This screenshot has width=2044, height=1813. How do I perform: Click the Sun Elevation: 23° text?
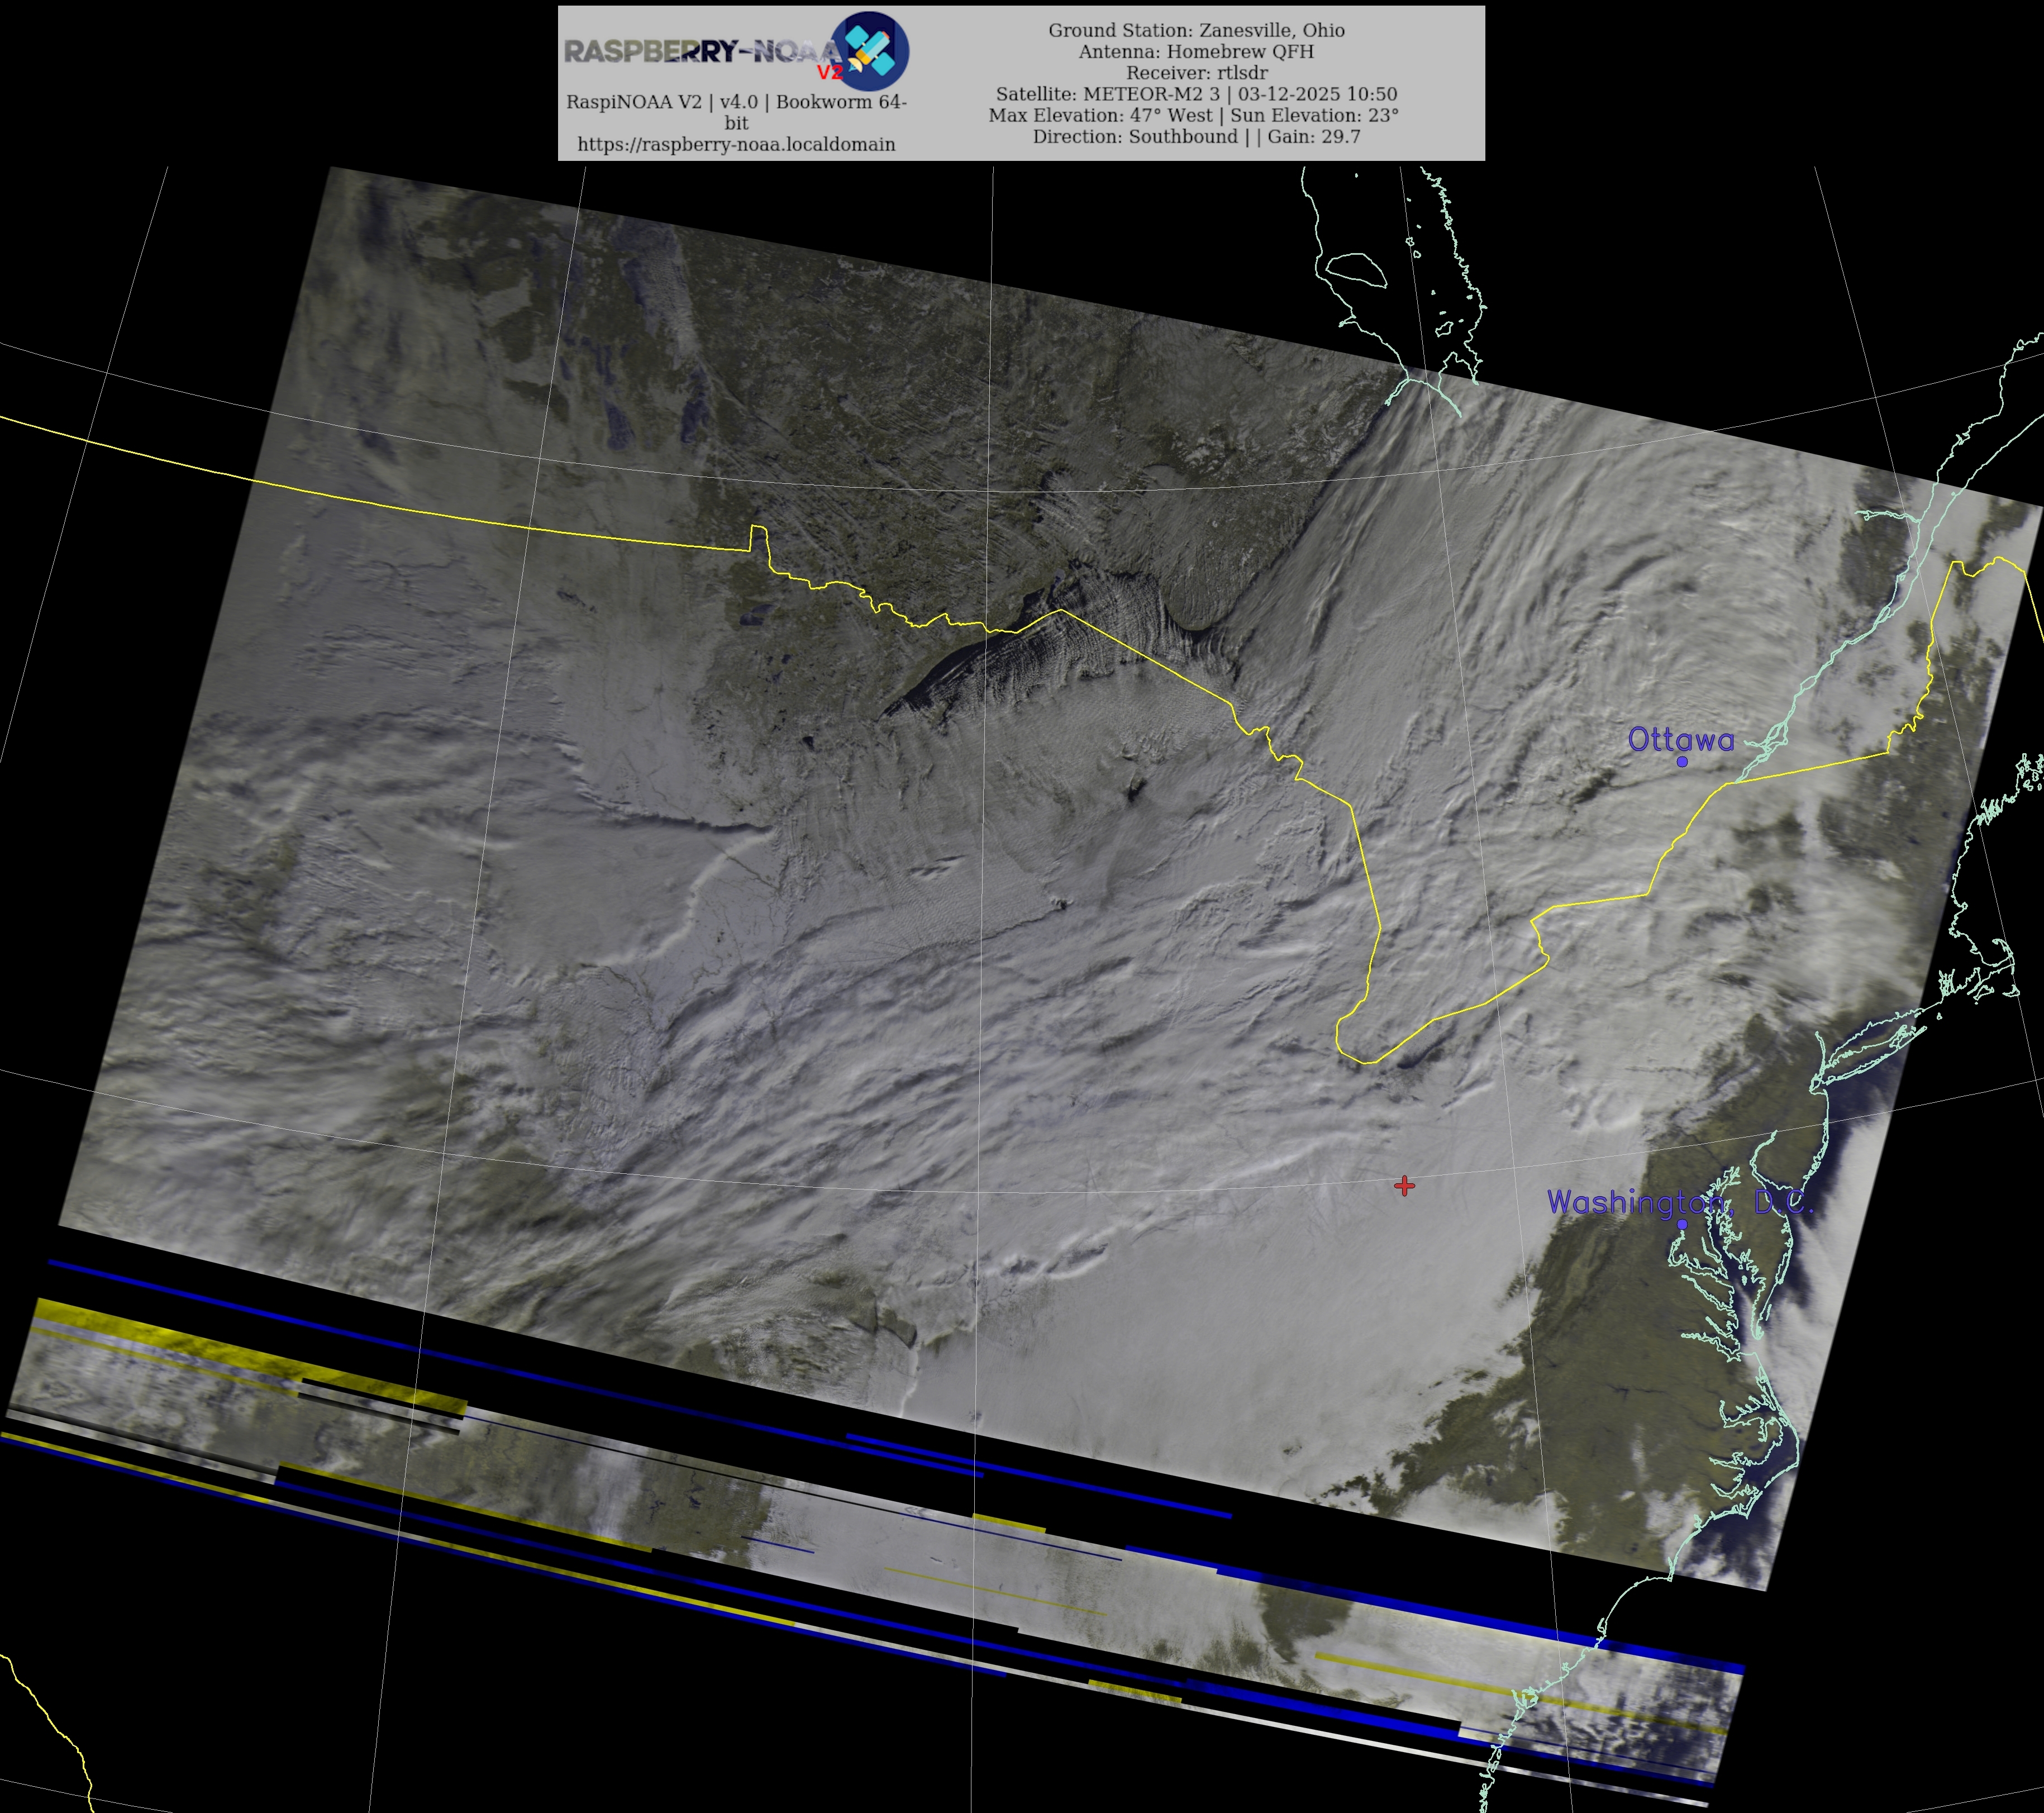coord(1314,115)
